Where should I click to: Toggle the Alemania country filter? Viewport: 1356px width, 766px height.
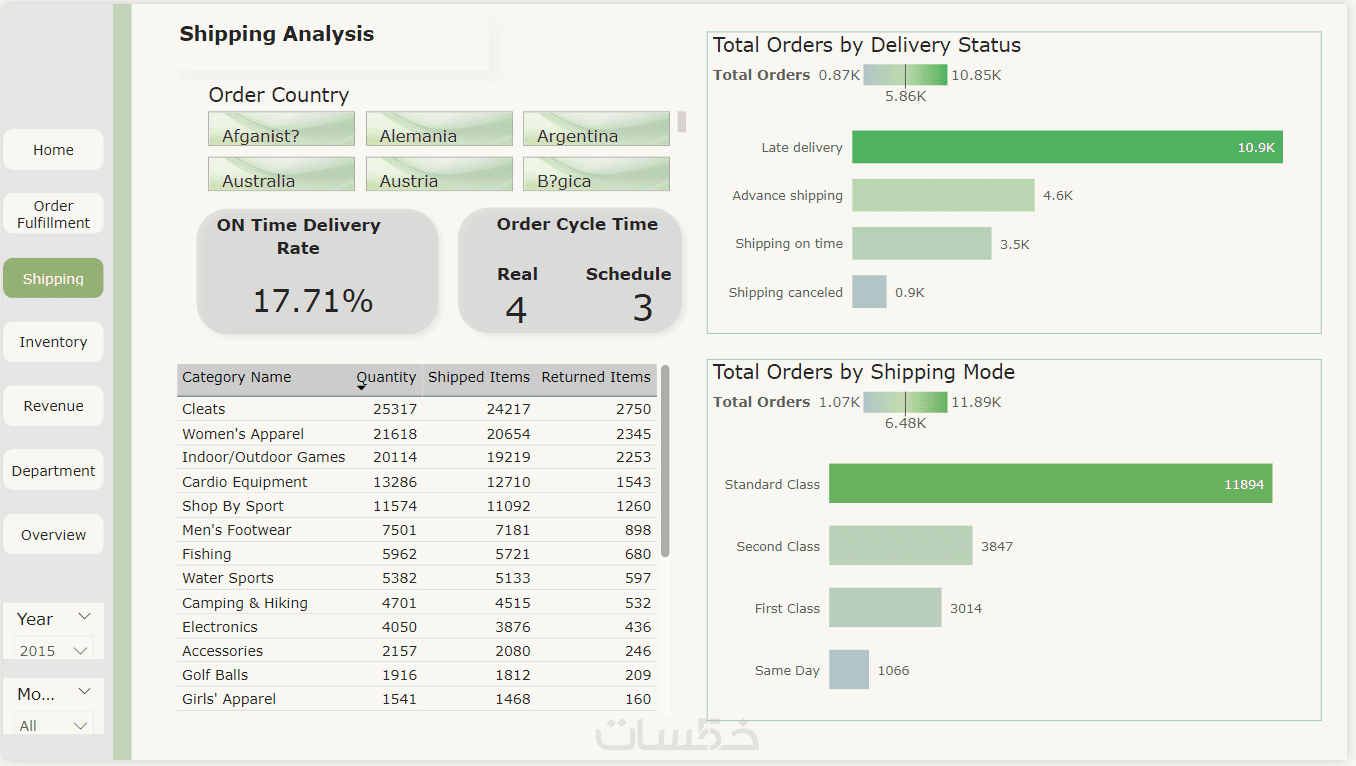click(438, 129)
